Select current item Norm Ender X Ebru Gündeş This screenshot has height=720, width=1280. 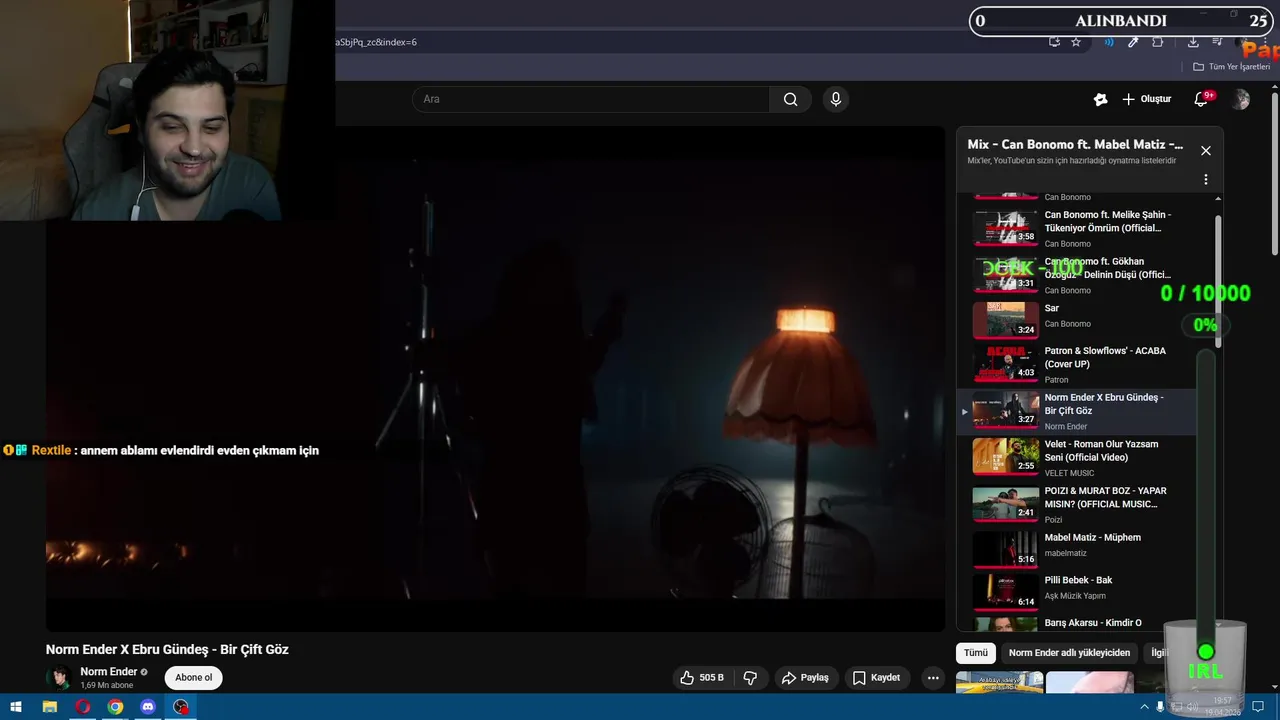[1077, 411]
